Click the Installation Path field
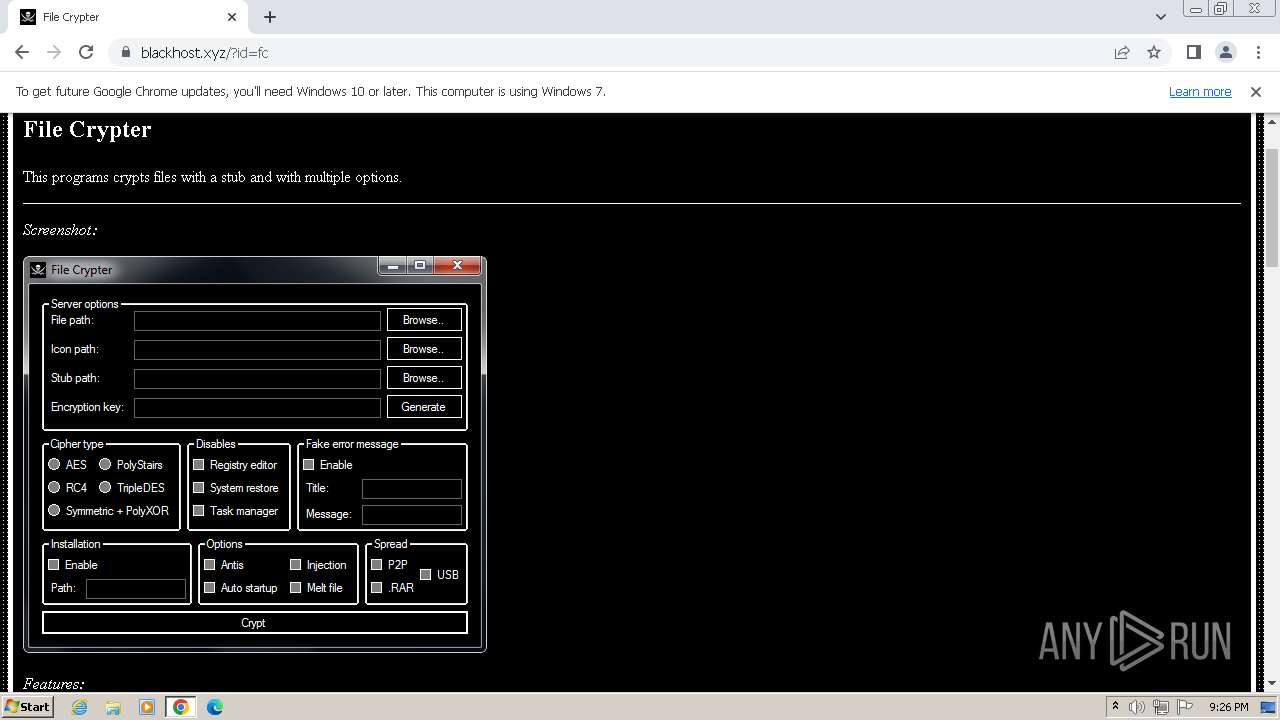Image resolution: width=1280 pixels, height=720 pixels. tap(136, 588)
